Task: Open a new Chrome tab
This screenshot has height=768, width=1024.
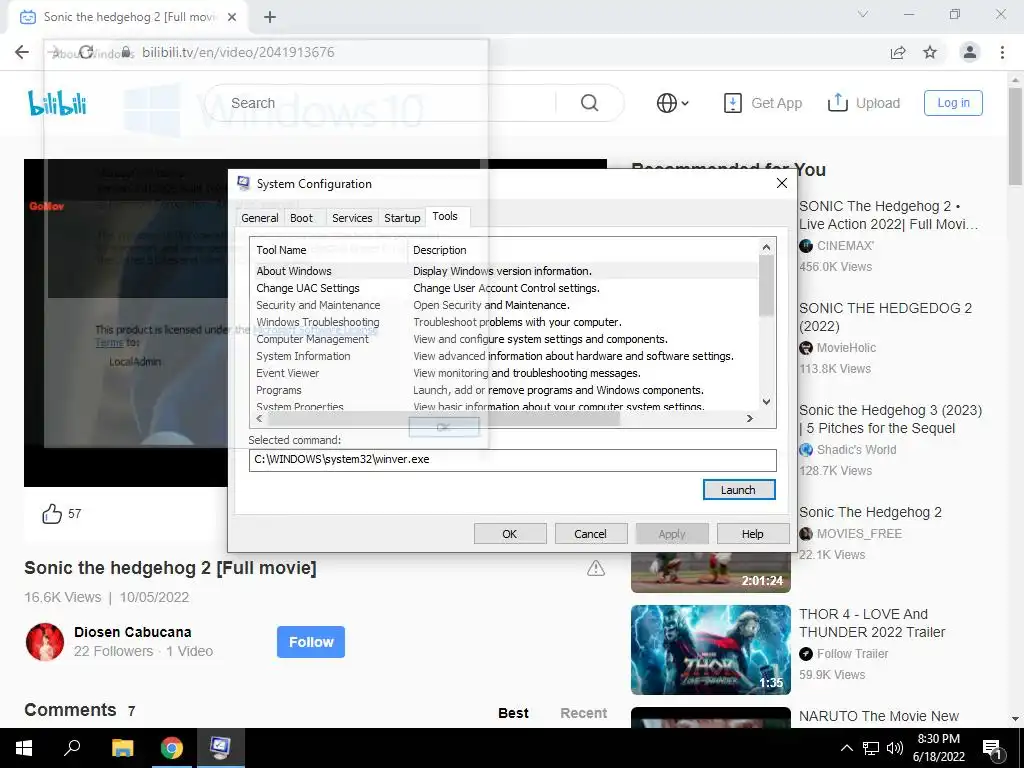Action: pyautogui.click(x=270, y=17)
